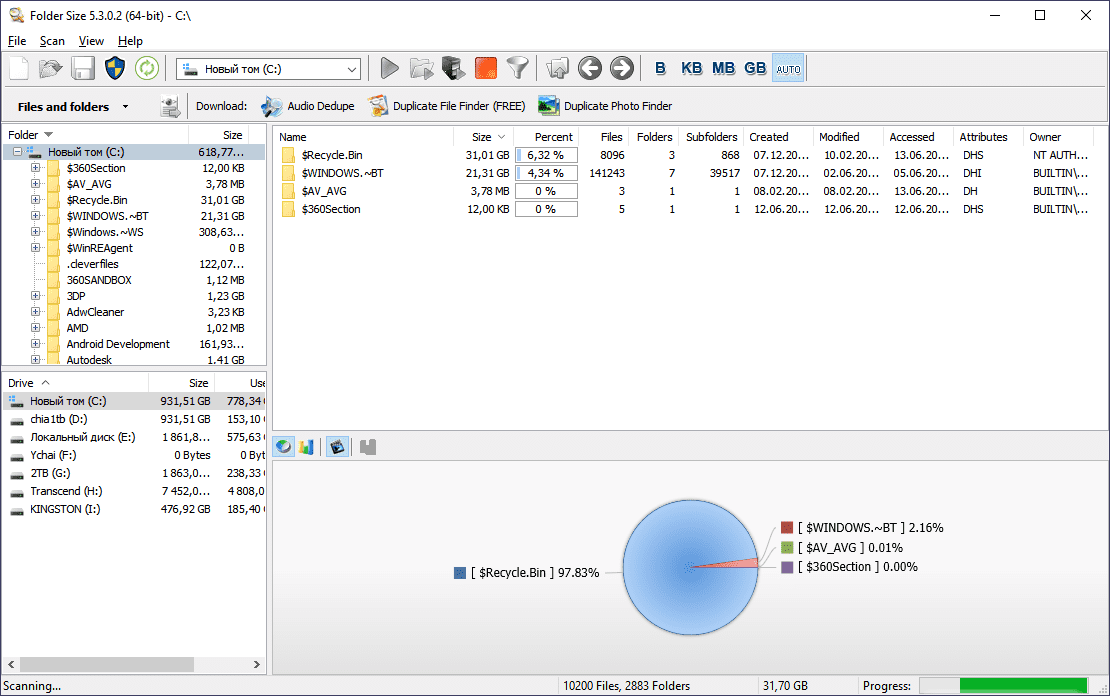
Task: Open the filter funnel icon
Action: coord(517,68)
